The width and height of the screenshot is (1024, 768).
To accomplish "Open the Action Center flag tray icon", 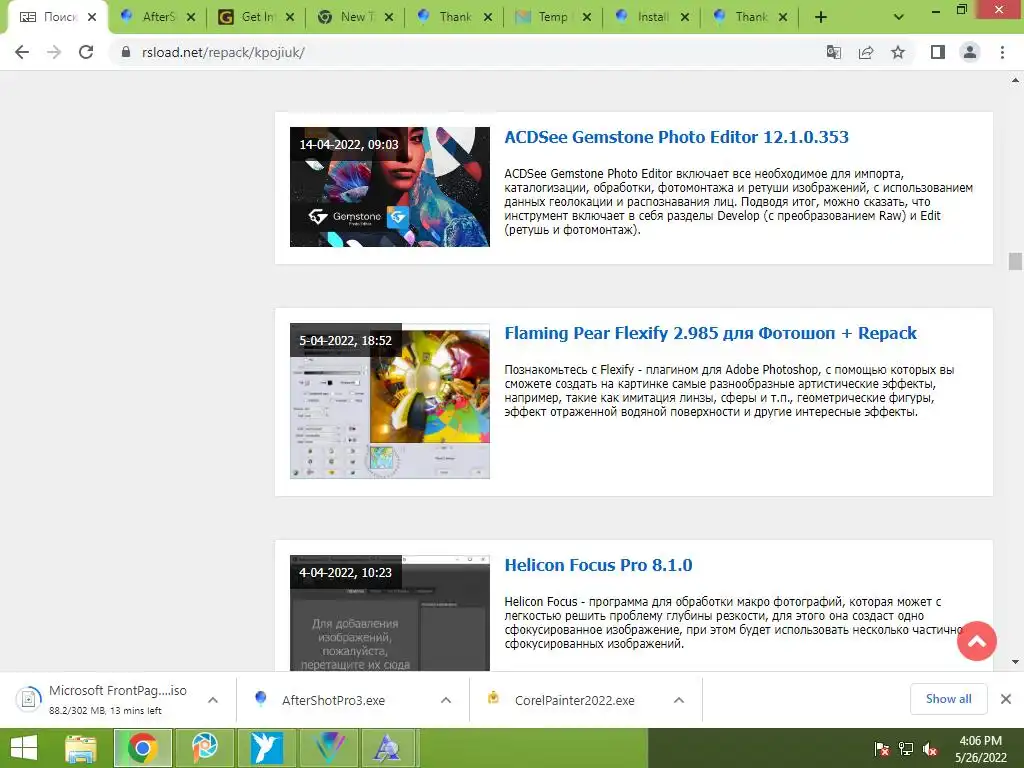I will click(x=882, y=749).
